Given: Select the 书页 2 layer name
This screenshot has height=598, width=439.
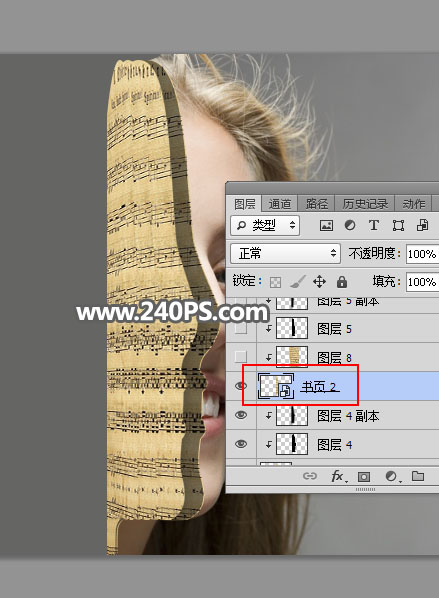Looking at the screenshot, I should tap(319, 387).
